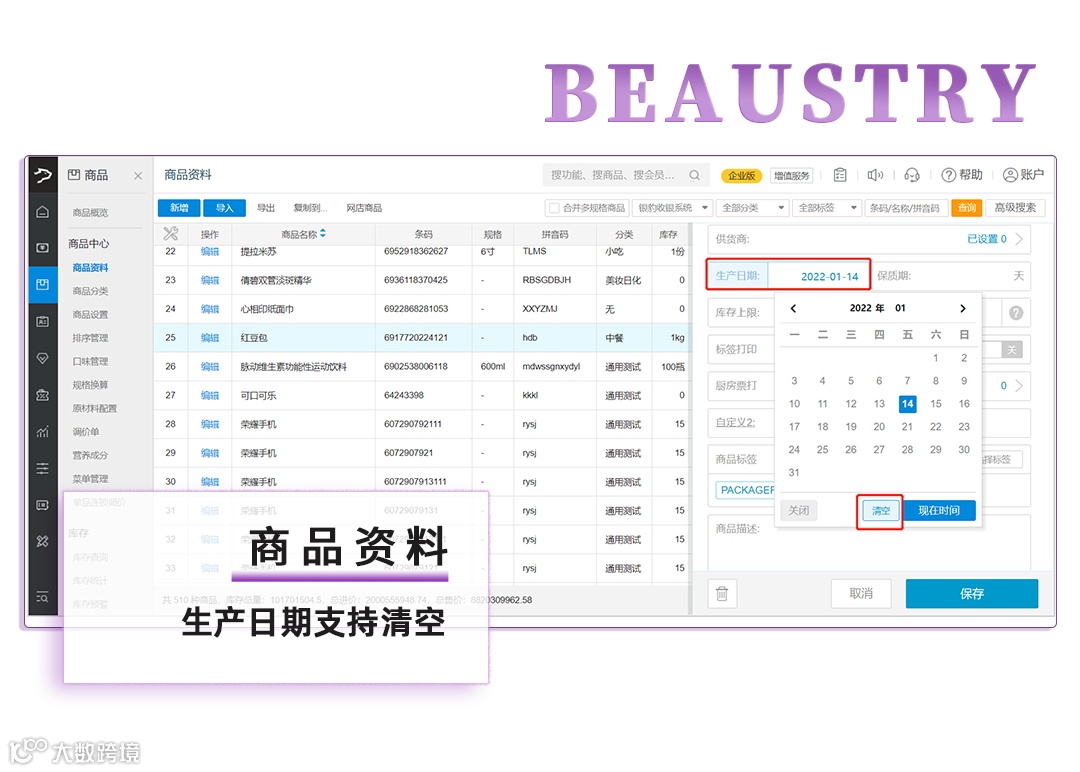Open the home icon in left sidebar

(43, 211)
